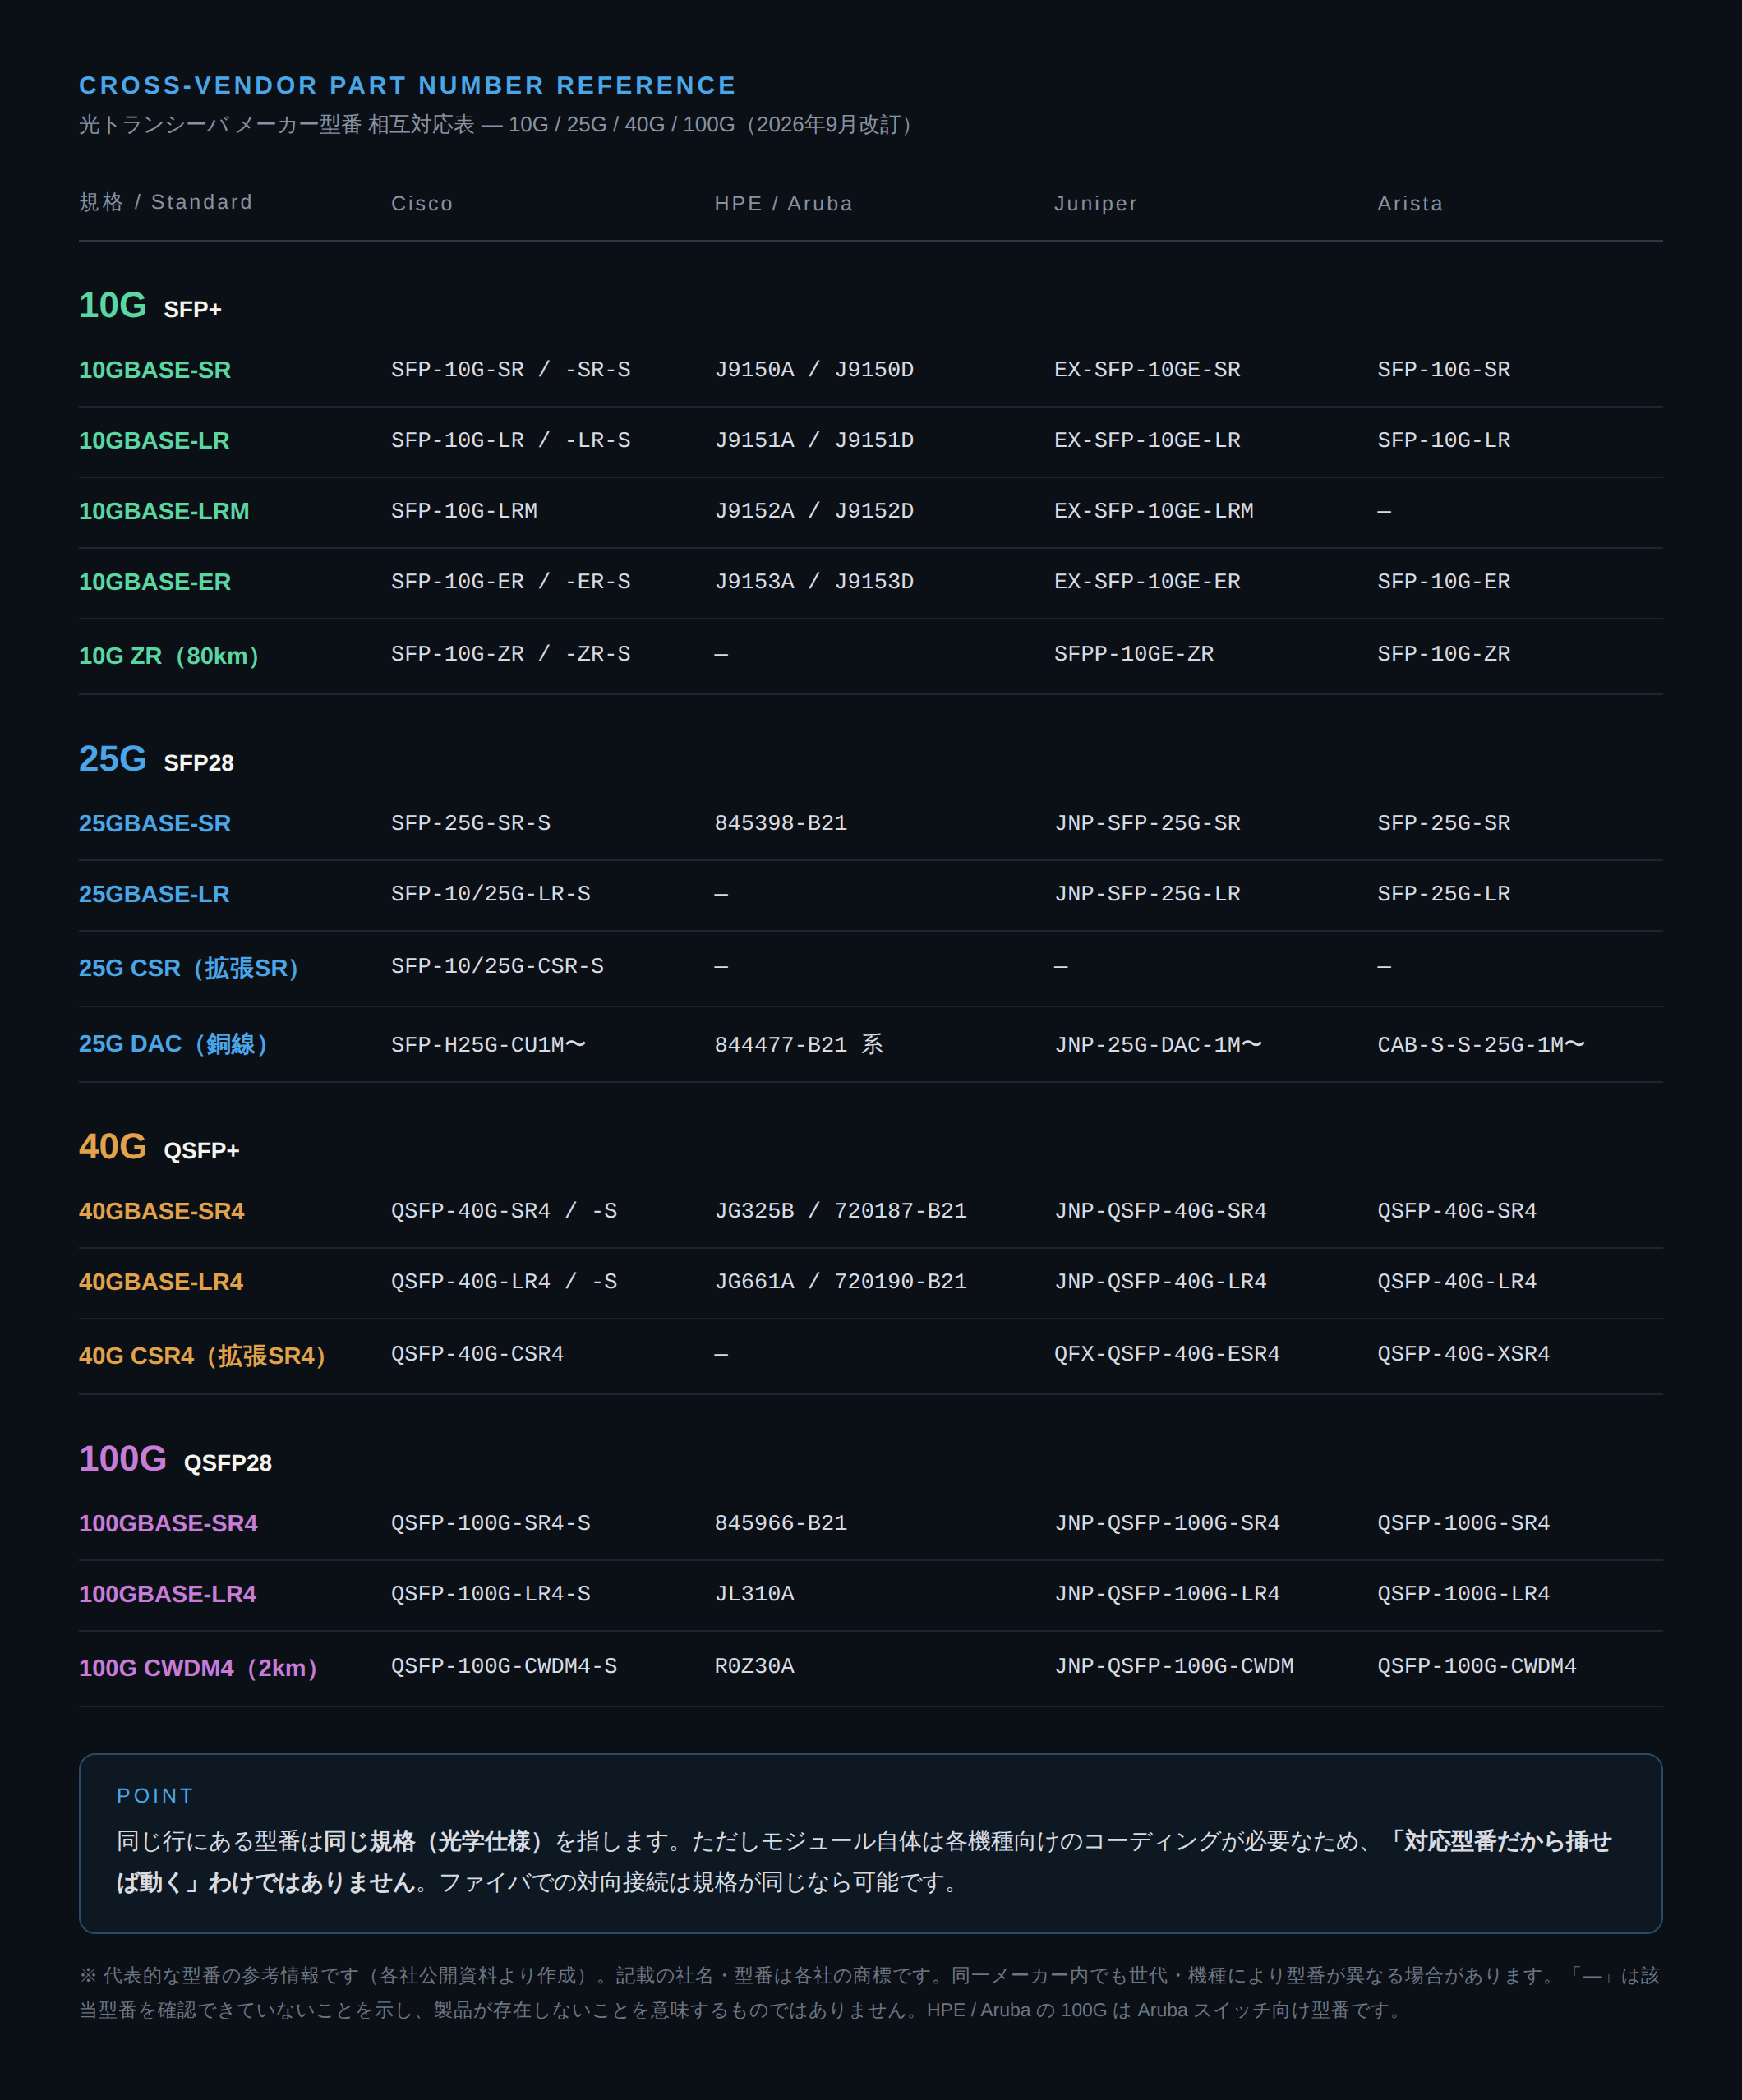Click Arista part QSFP-100G-SR4
1742x2100 pixels.
pos(1463,1523)
